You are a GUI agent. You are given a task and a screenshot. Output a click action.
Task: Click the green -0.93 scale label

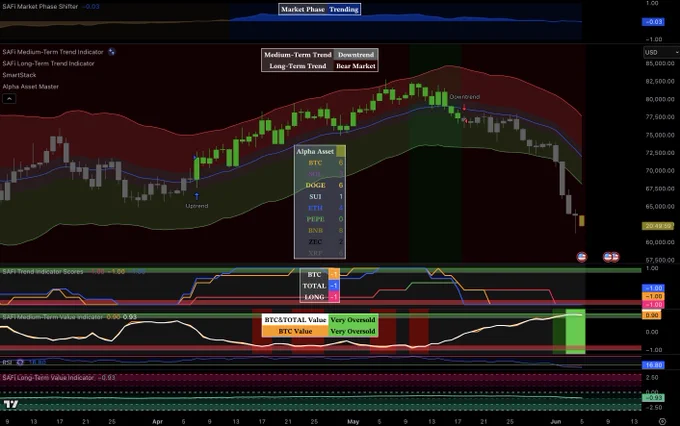pos(653,397)
